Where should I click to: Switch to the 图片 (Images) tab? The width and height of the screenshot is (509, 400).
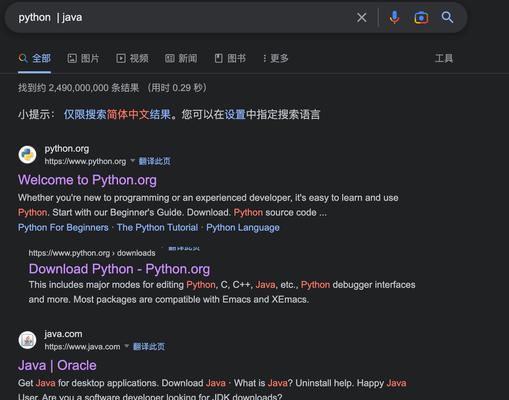point(83,58)
